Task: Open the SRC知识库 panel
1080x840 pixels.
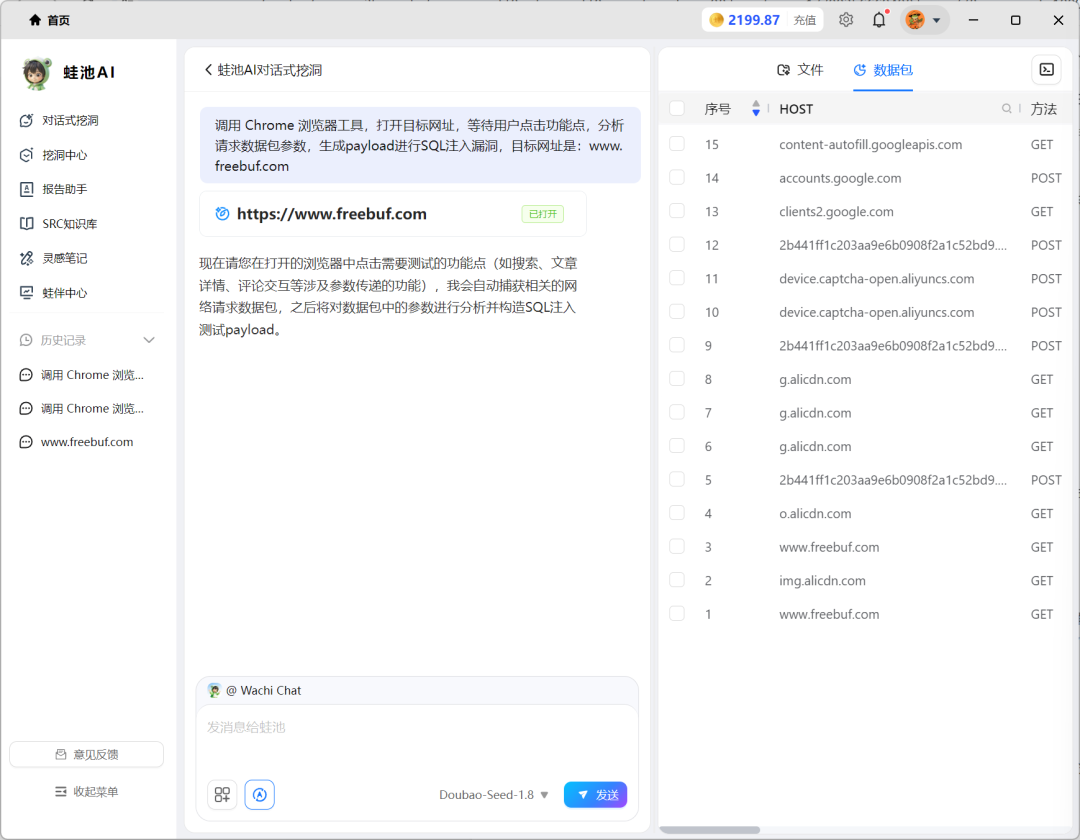Action: pos(72,224)
